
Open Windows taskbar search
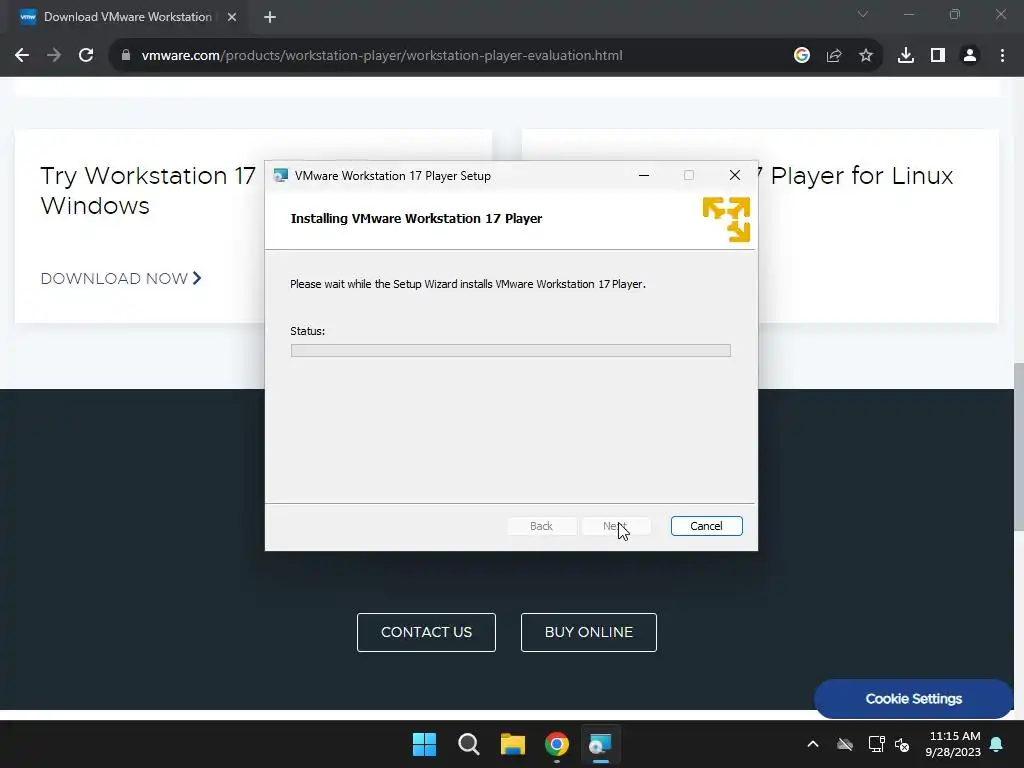[x=468, y=744]
